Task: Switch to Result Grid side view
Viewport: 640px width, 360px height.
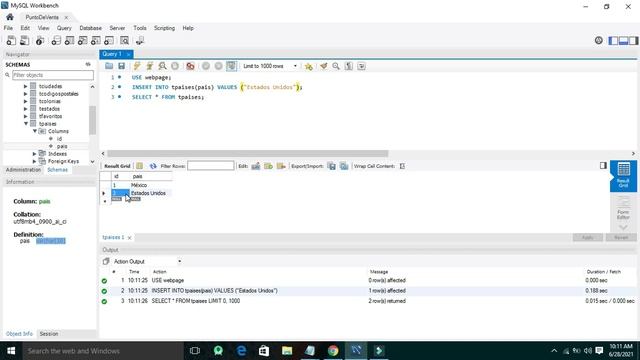Action: click(x=623, y=176)
